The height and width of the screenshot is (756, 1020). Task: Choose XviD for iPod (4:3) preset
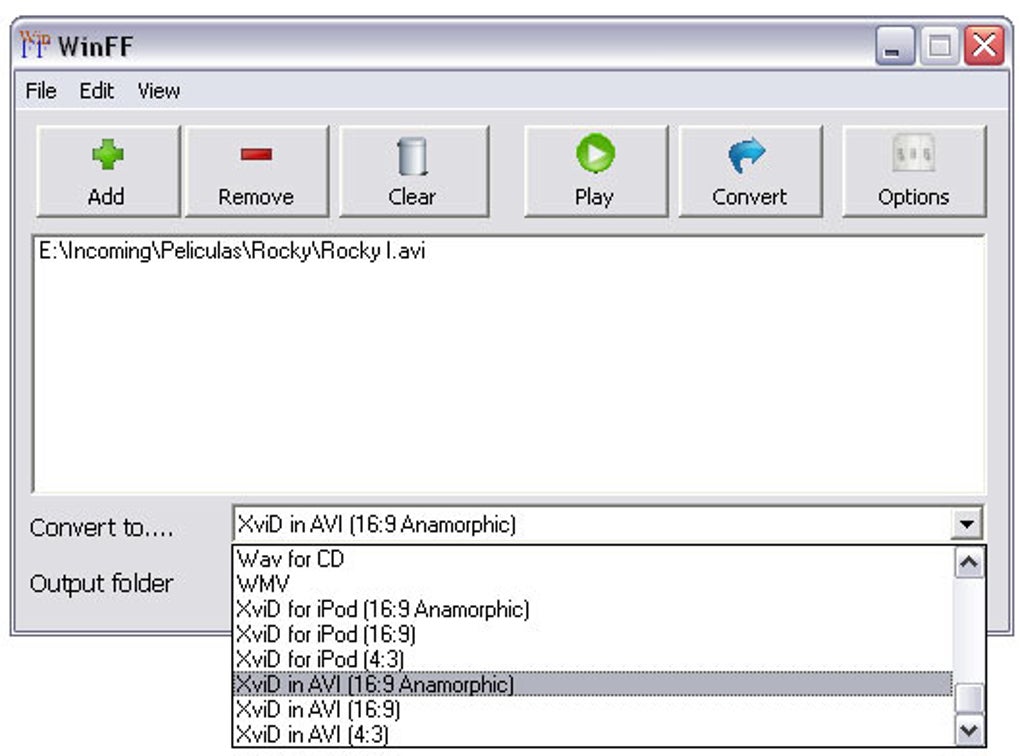pyautogui.click(x=593, y=659)
